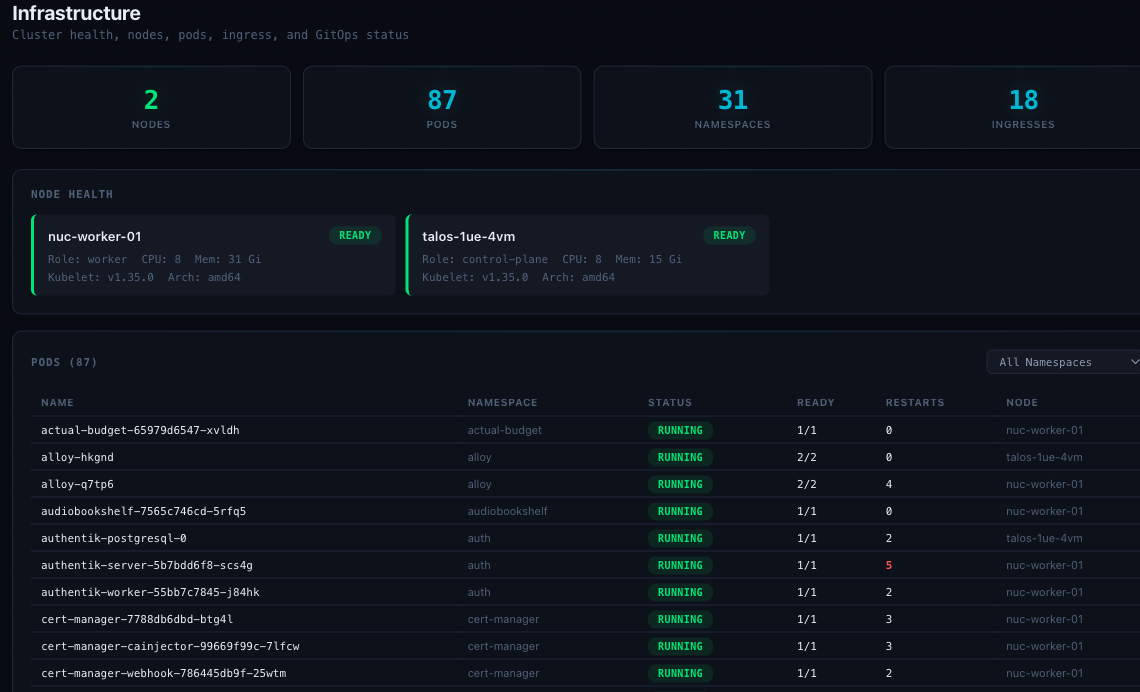Open the Namespaces summary card showing 31

pos(733,108)
